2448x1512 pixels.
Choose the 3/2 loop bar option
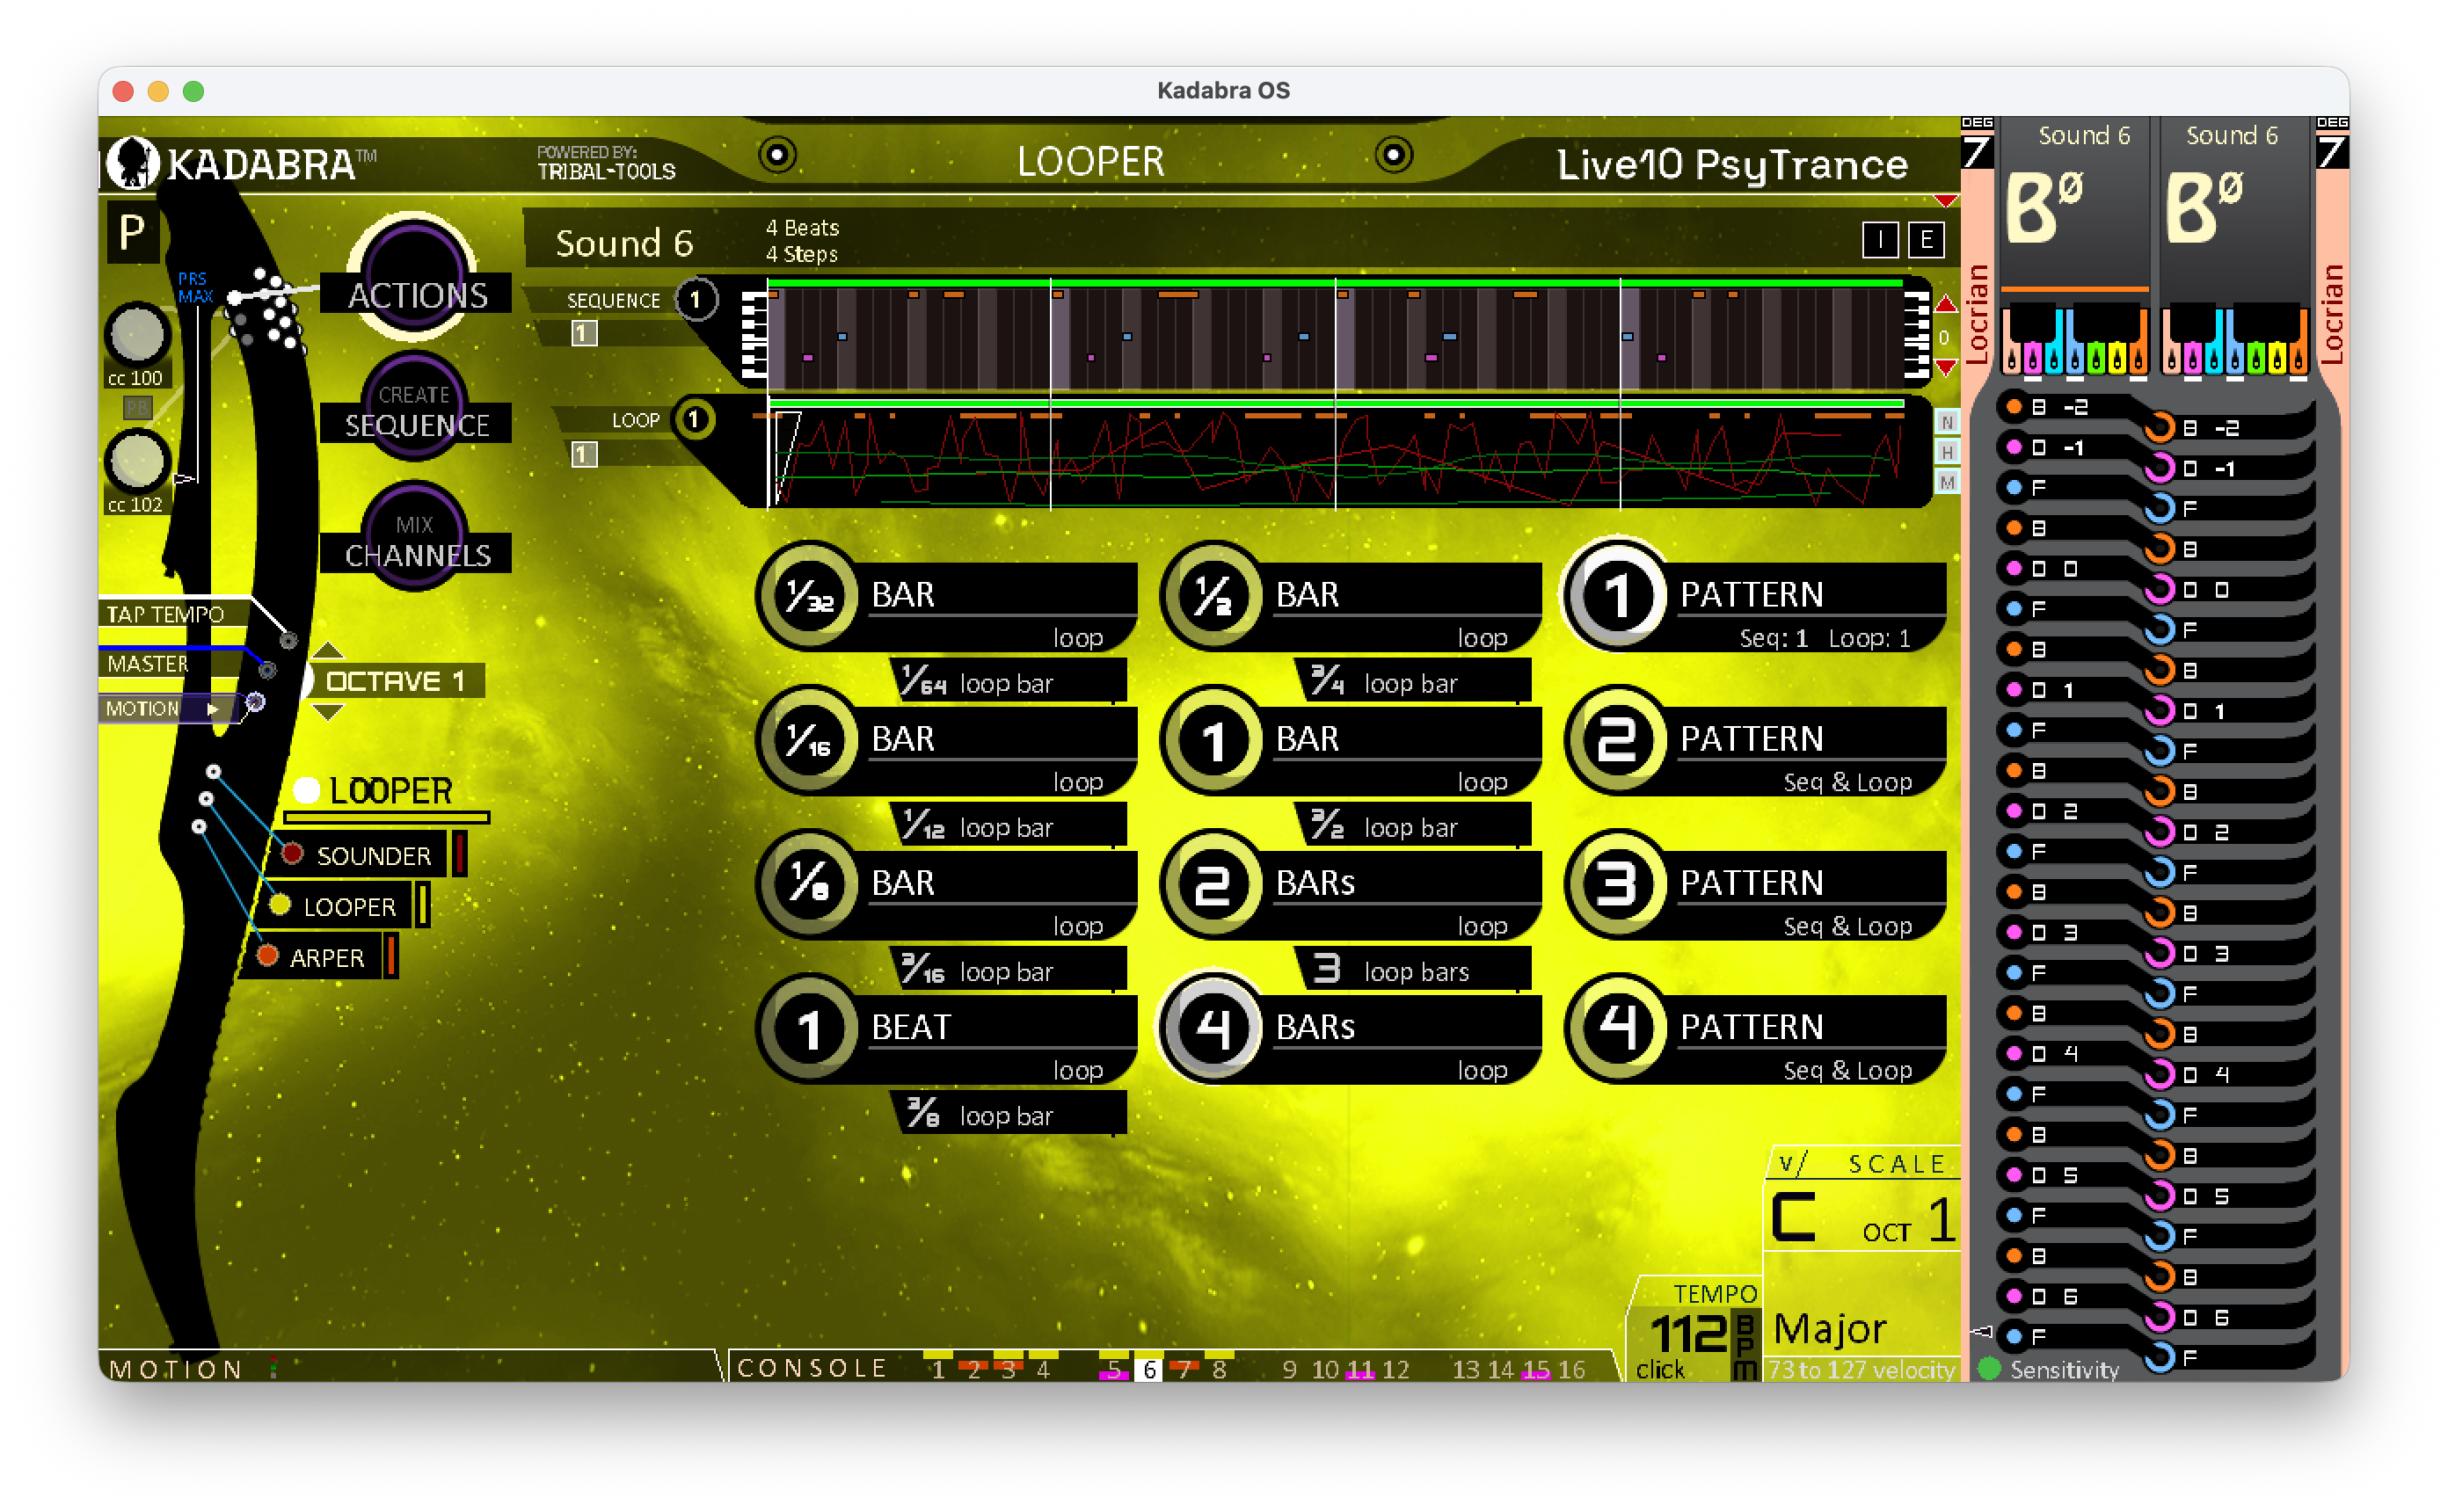point(1414,826)
